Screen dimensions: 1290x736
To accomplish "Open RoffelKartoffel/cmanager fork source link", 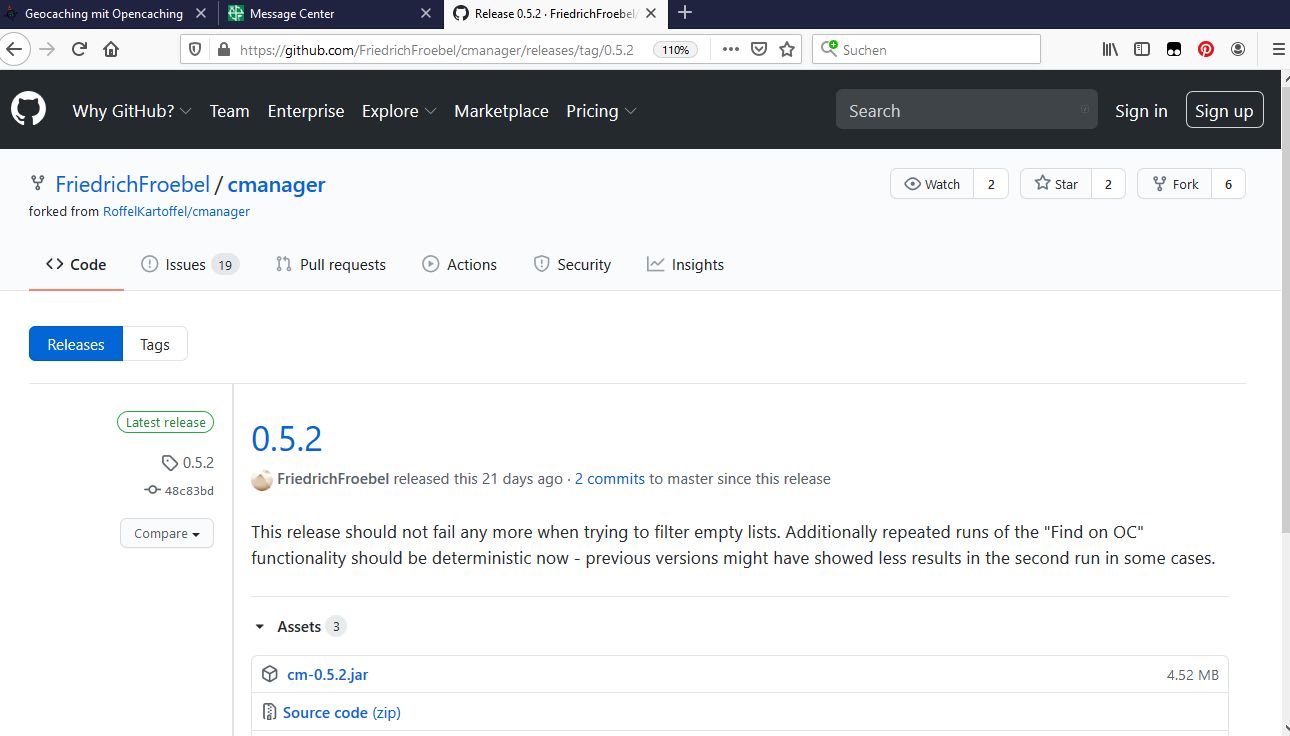I will tap(176, 212).
